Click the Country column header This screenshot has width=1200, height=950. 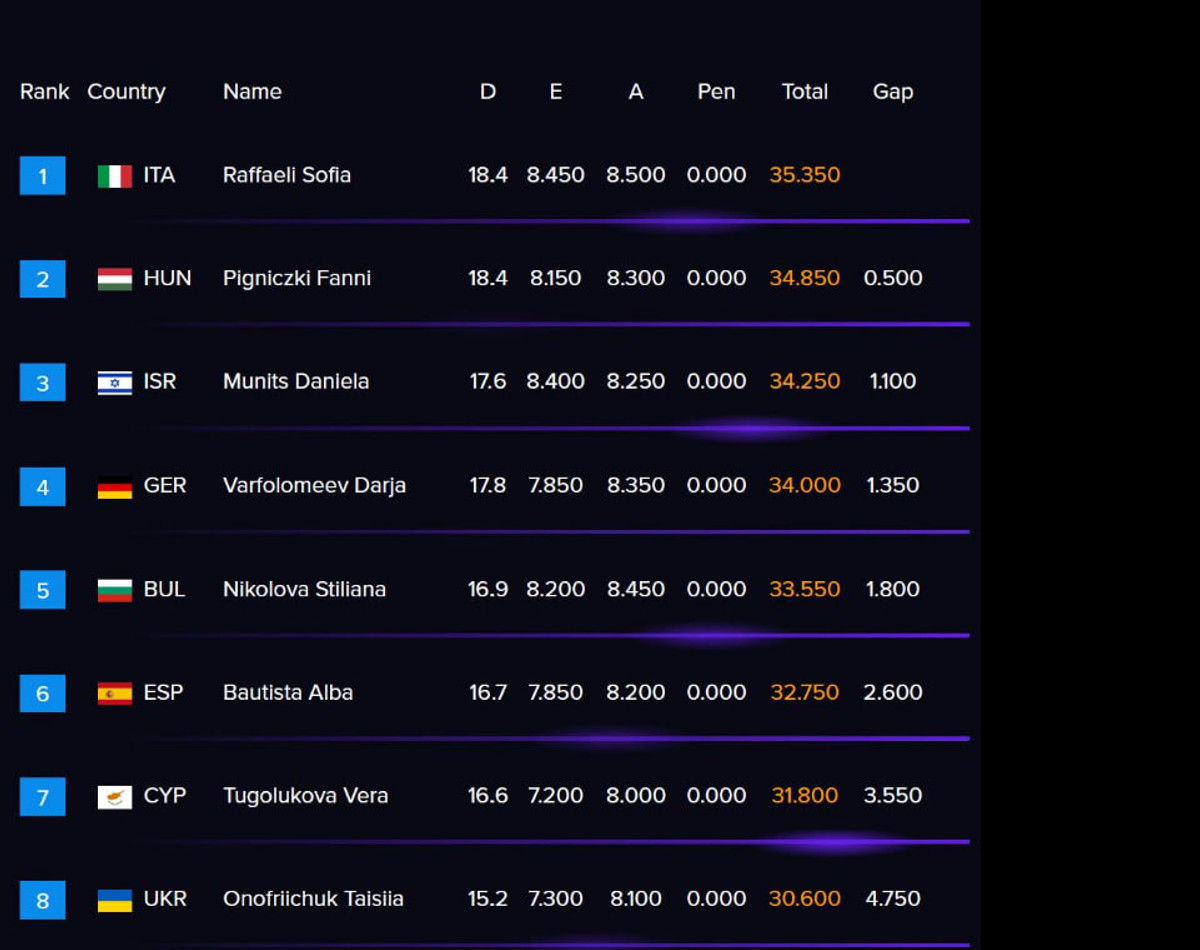pyautogui.click(x=126, y=92)
